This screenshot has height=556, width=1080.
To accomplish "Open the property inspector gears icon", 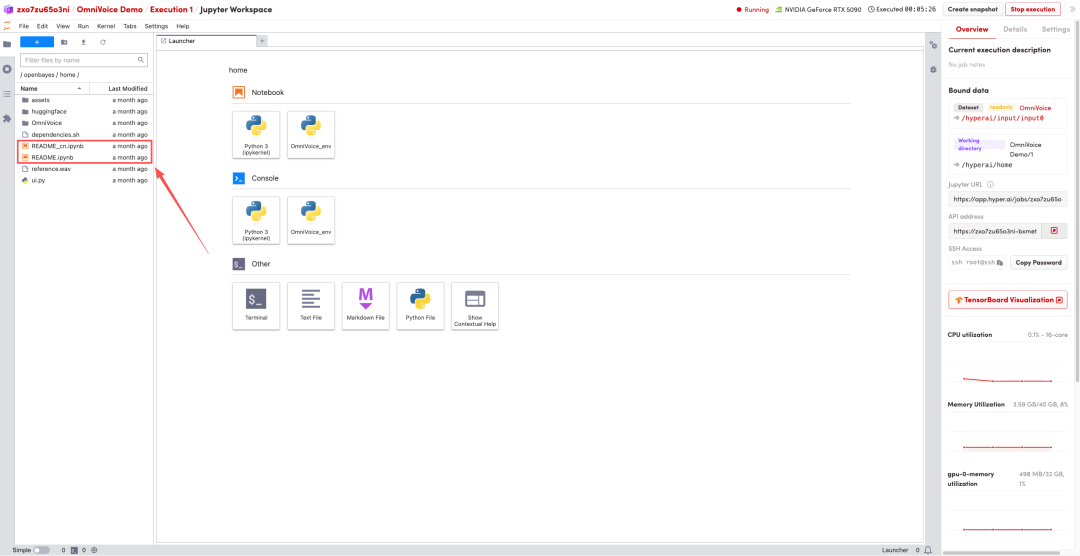I will (933, 45).
